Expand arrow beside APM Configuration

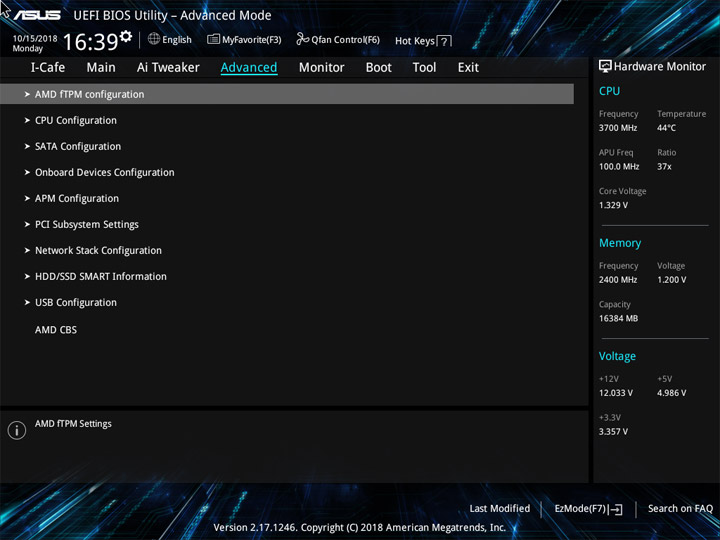[27, 198]
